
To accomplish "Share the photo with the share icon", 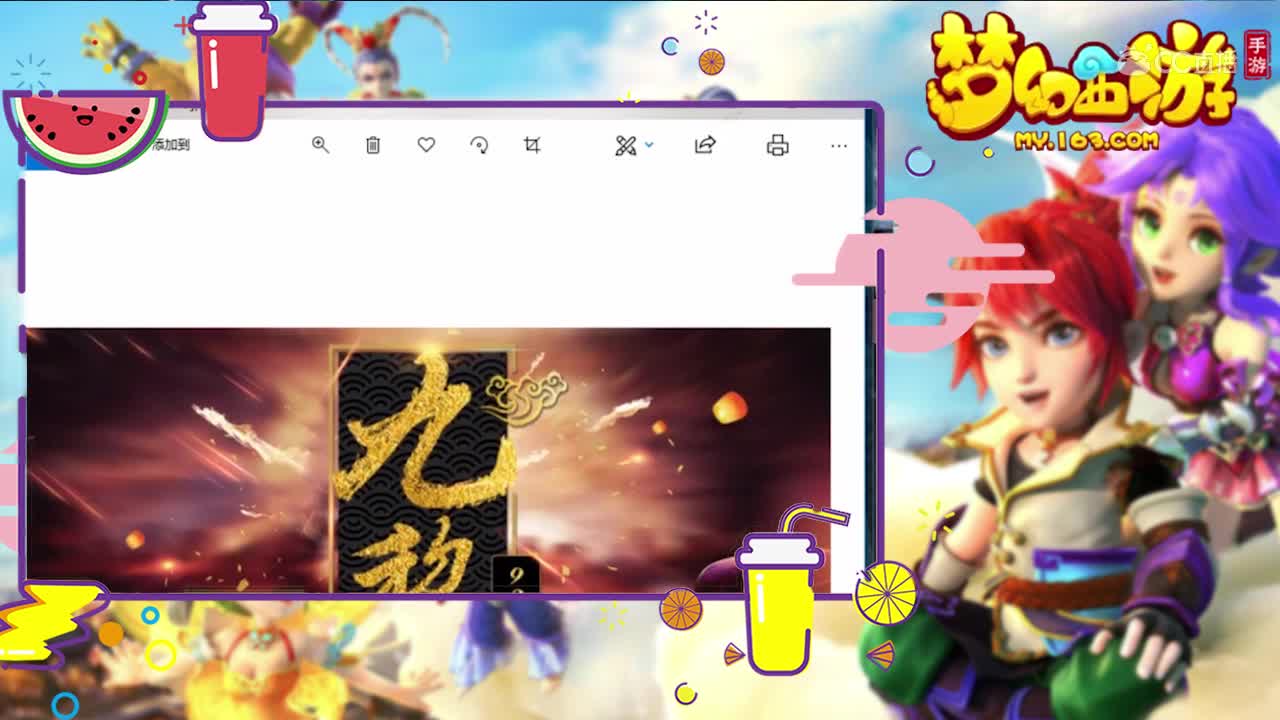I will click(705, 145).
